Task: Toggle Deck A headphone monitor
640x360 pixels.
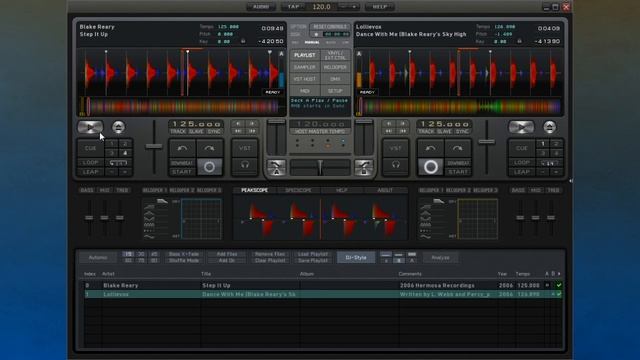Action: (245, 165)
